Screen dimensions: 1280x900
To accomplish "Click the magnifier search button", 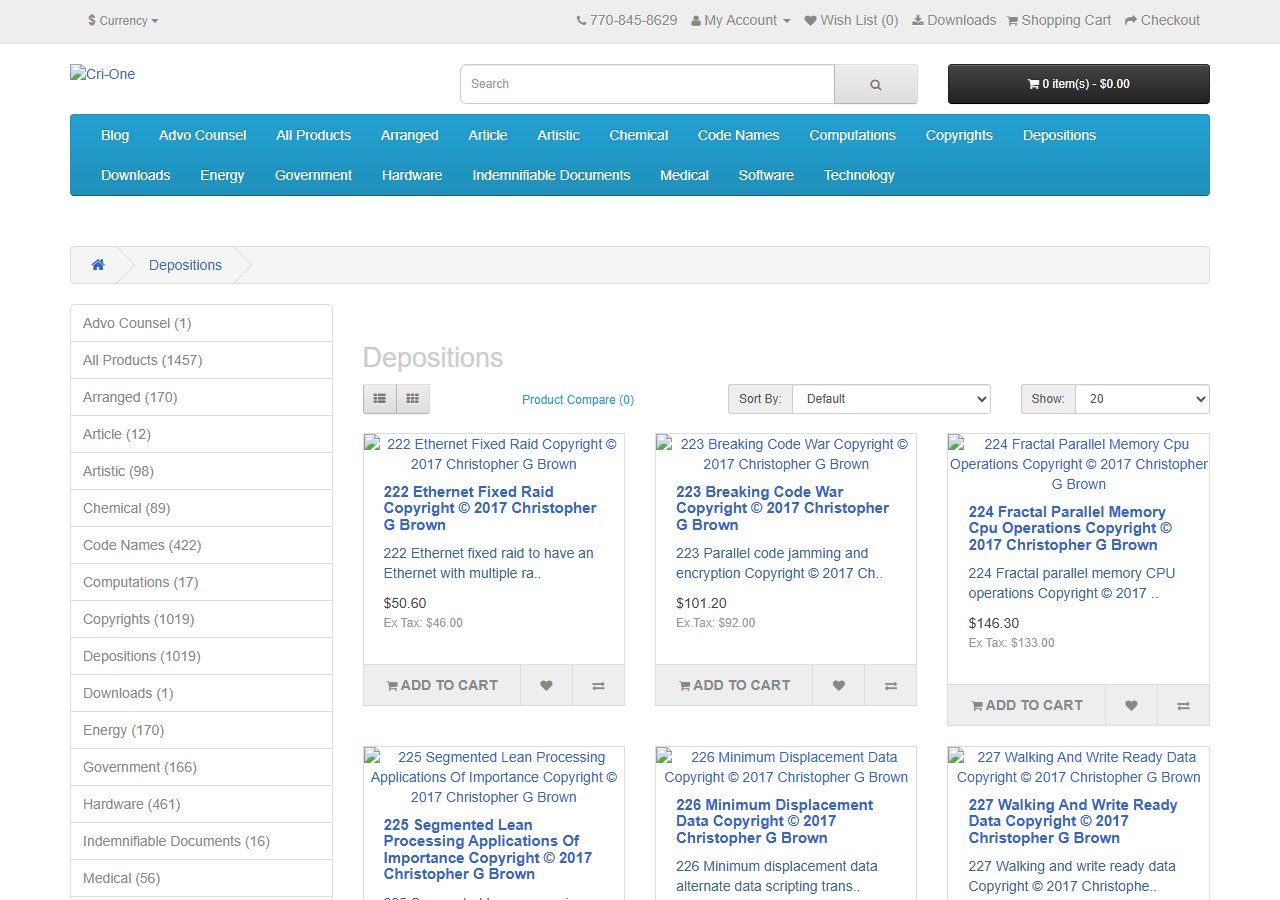I will pos(875,84).
